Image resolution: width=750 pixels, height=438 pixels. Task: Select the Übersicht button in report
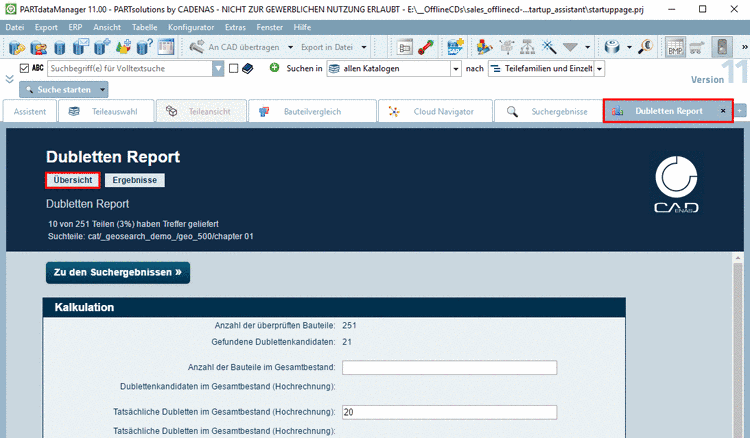click(73, 180)
